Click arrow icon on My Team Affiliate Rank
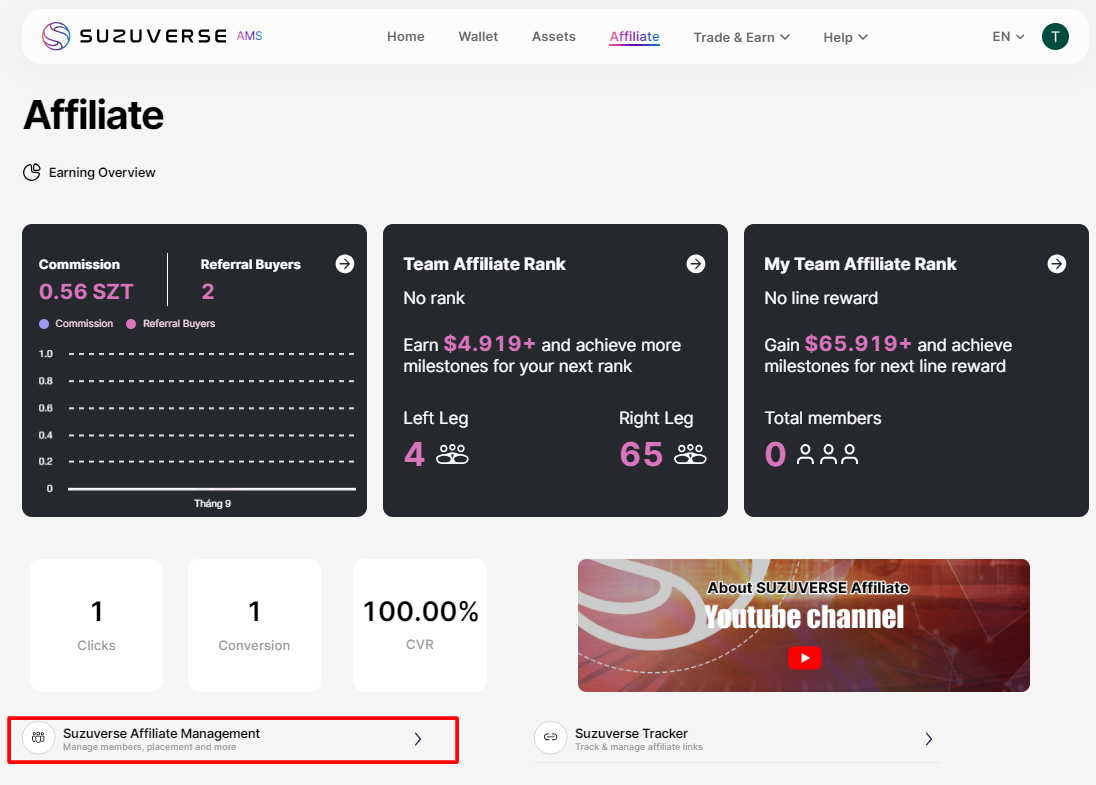The height and width of the screenshot is (785, 1096). point(1057,264)
